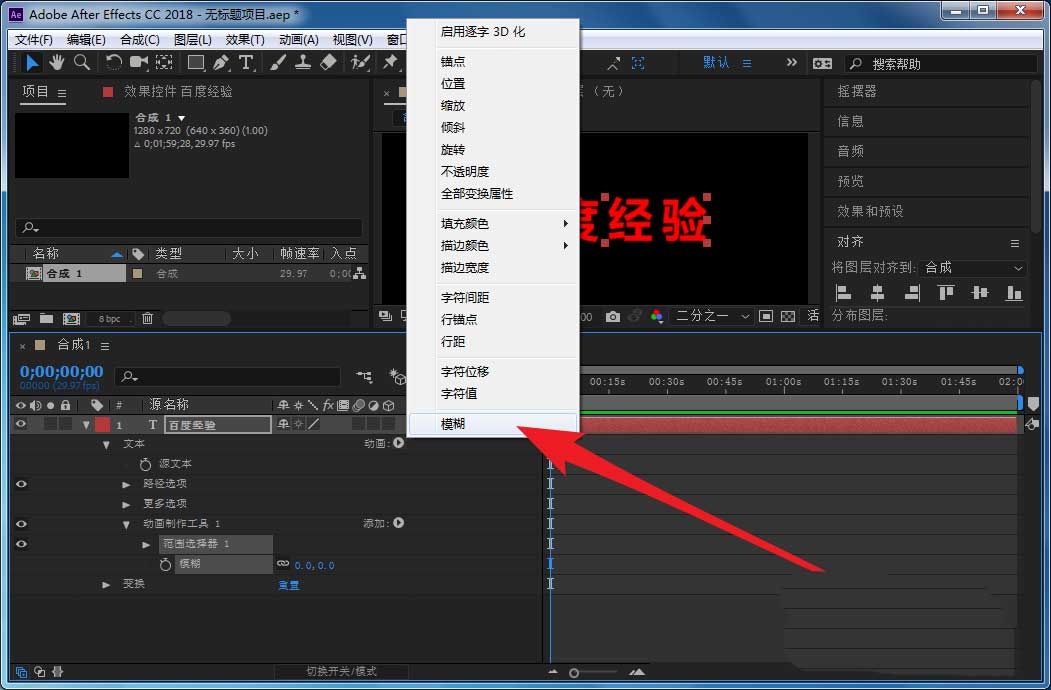Image resolution: width=1051 pixels, height=690 pixels.
Task: Select the Eraser tool
Action: pyautogui.click(x=330, y=63)
